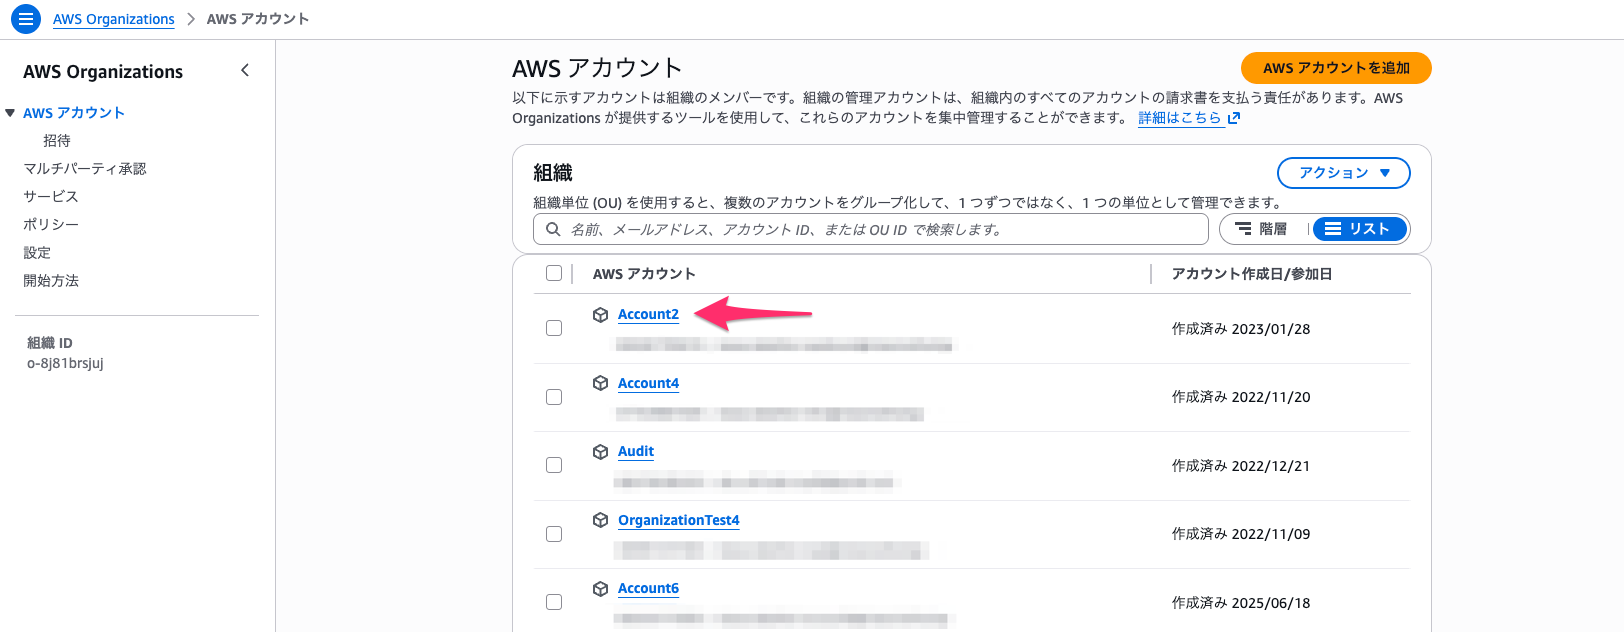Click the AWS アカウントを追加 button
1624x632 pixels.
[1337, 68]
